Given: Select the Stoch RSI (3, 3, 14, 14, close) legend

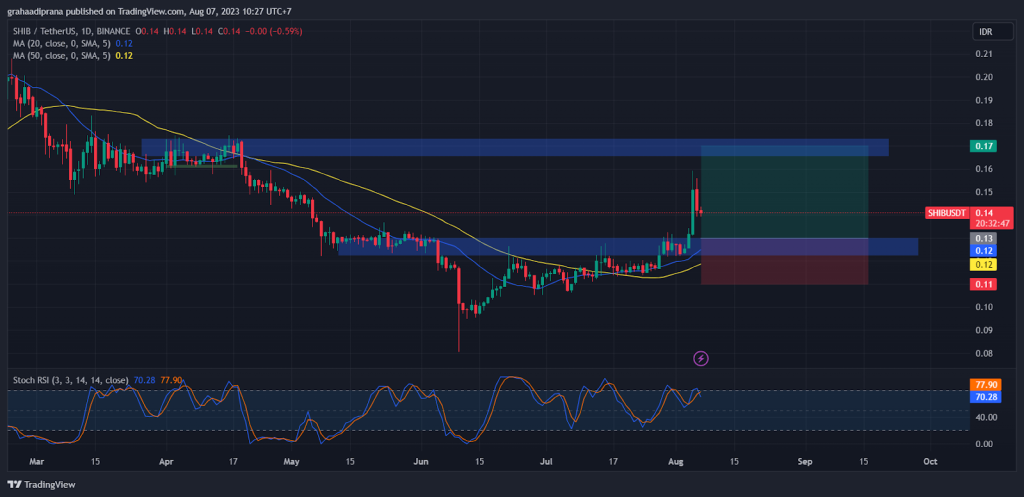Looking at the screenshot, I should click(70, 379).
